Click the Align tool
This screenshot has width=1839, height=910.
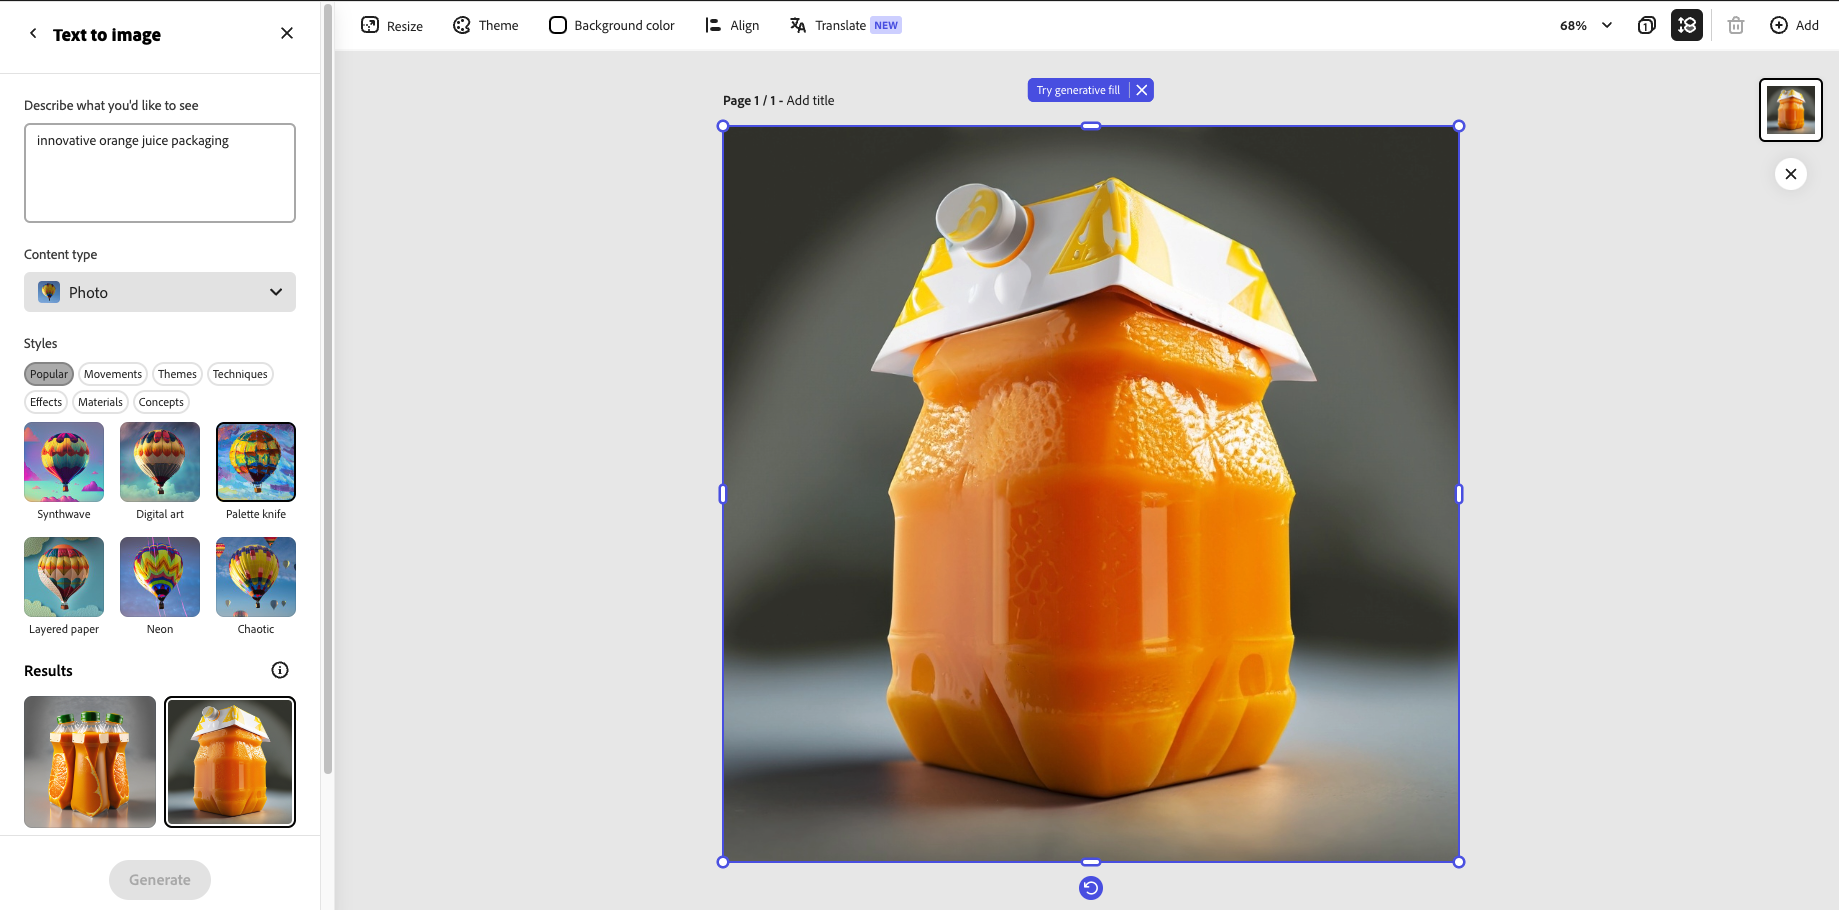coord(732,25)
